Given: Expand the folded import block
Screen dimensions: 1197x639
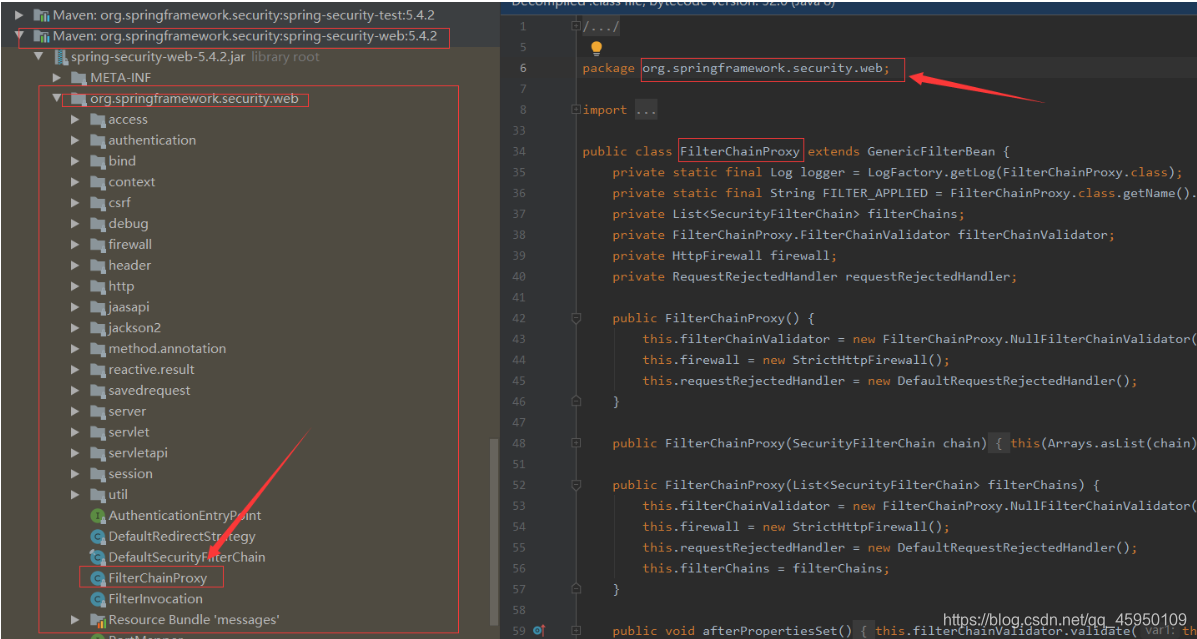Looking at the screenshot, I should 576,110.
